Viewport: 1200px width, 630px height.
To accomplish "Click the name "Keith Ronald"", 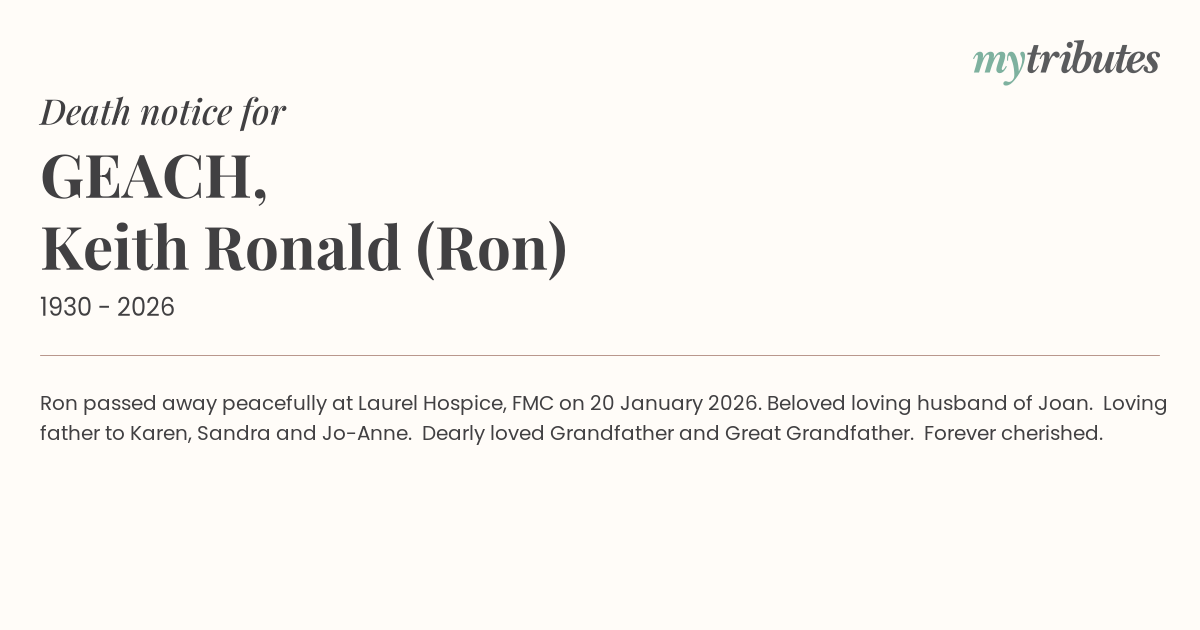I will click(219, 248).
